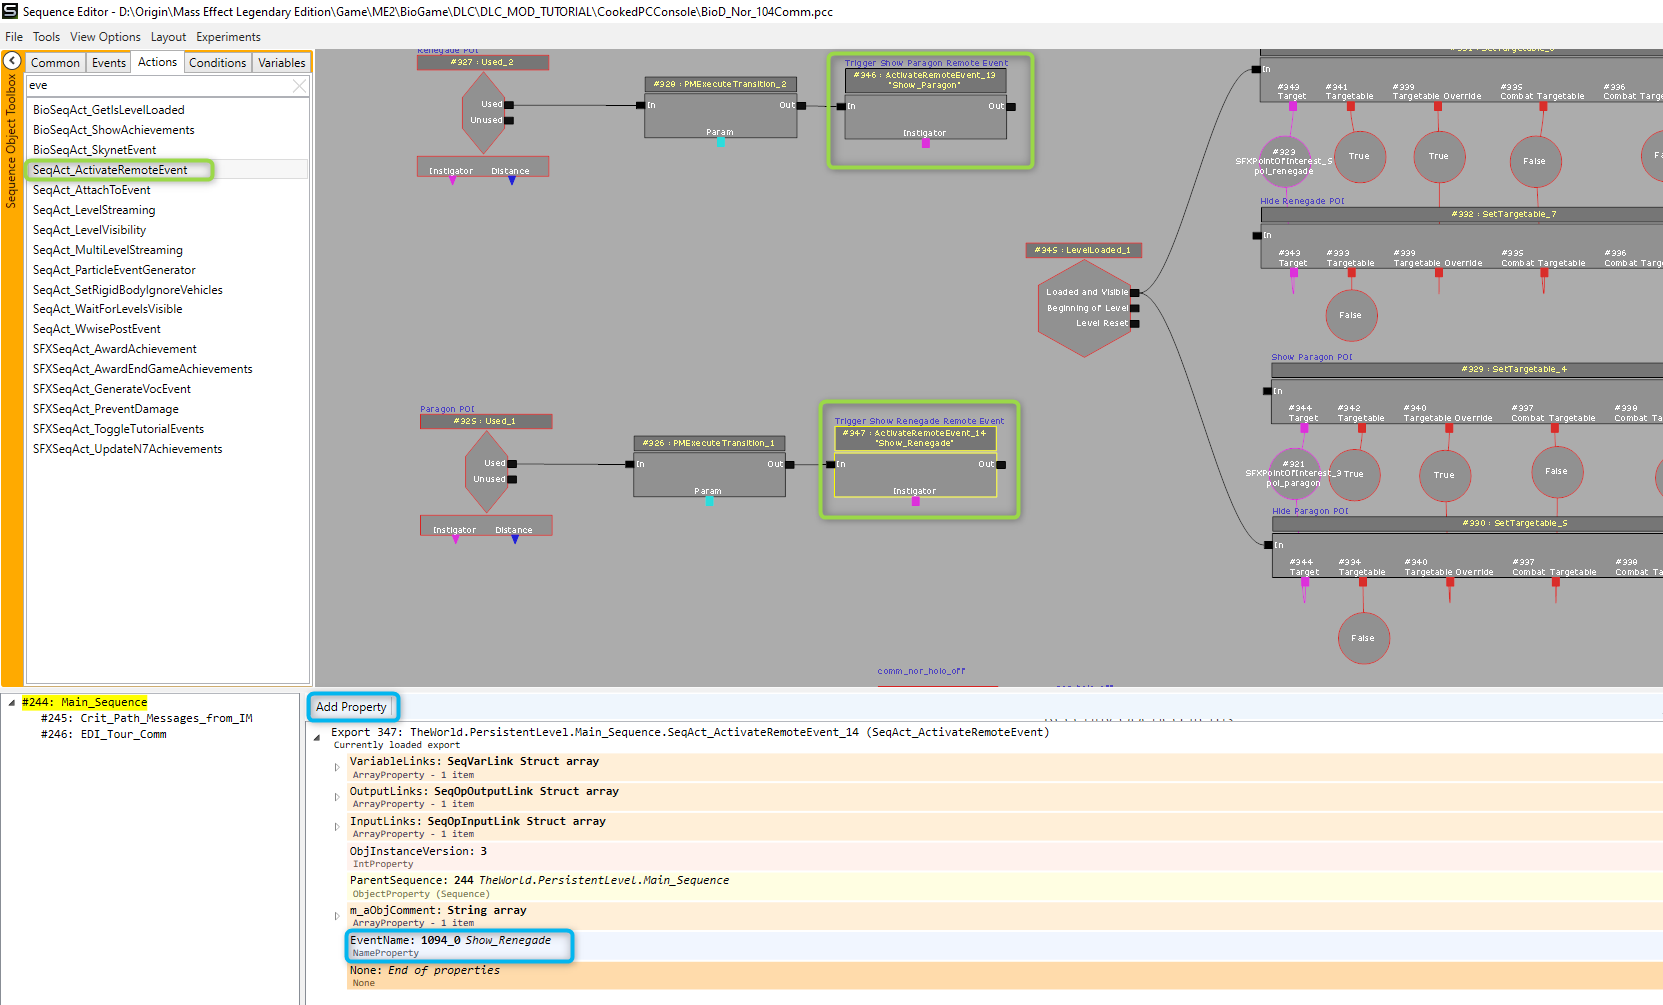Select BioSeqAct_ShowAchievements in the toolbox
Screen dimensions: 1663x1005
[x=113, y=130]
